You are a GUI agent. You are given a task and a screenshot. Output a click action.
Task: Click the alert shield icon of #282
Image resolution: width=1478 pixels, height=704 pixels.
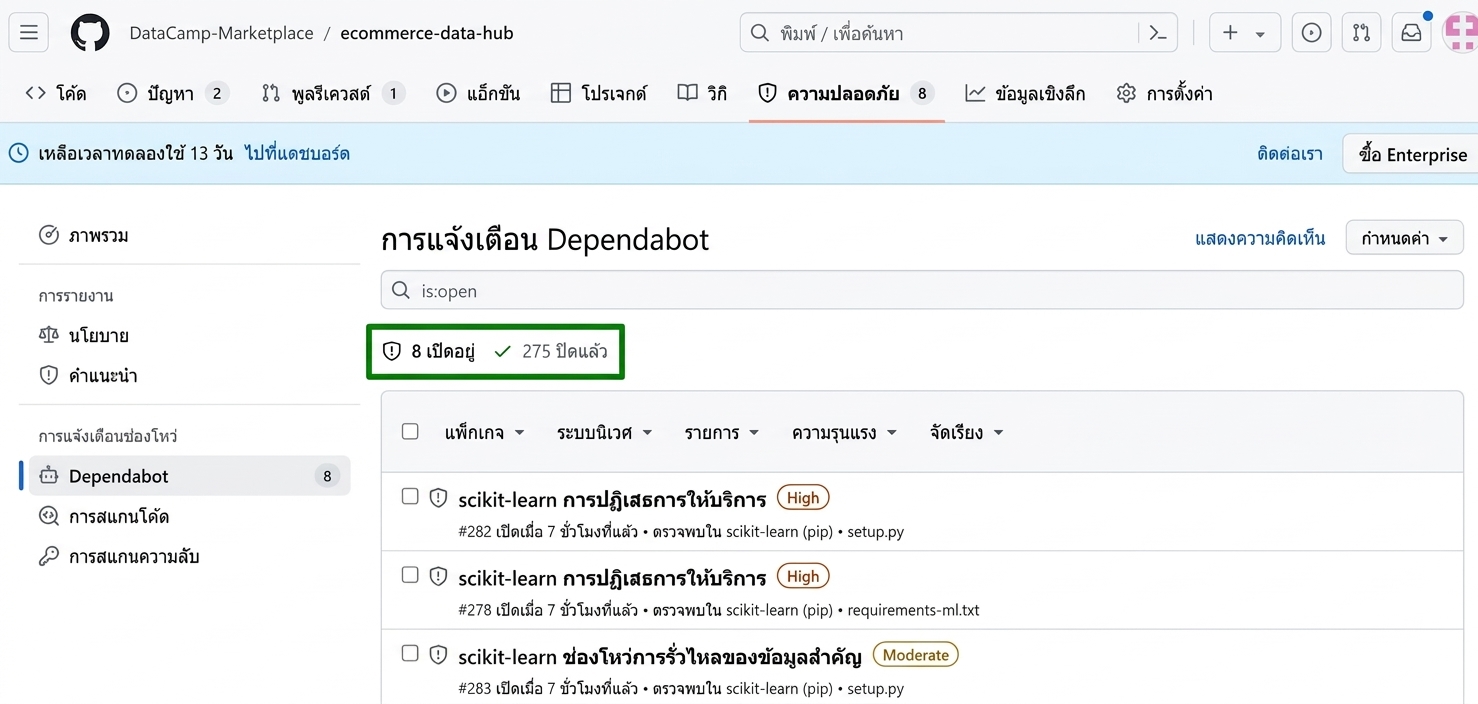[x=438, y=497]
